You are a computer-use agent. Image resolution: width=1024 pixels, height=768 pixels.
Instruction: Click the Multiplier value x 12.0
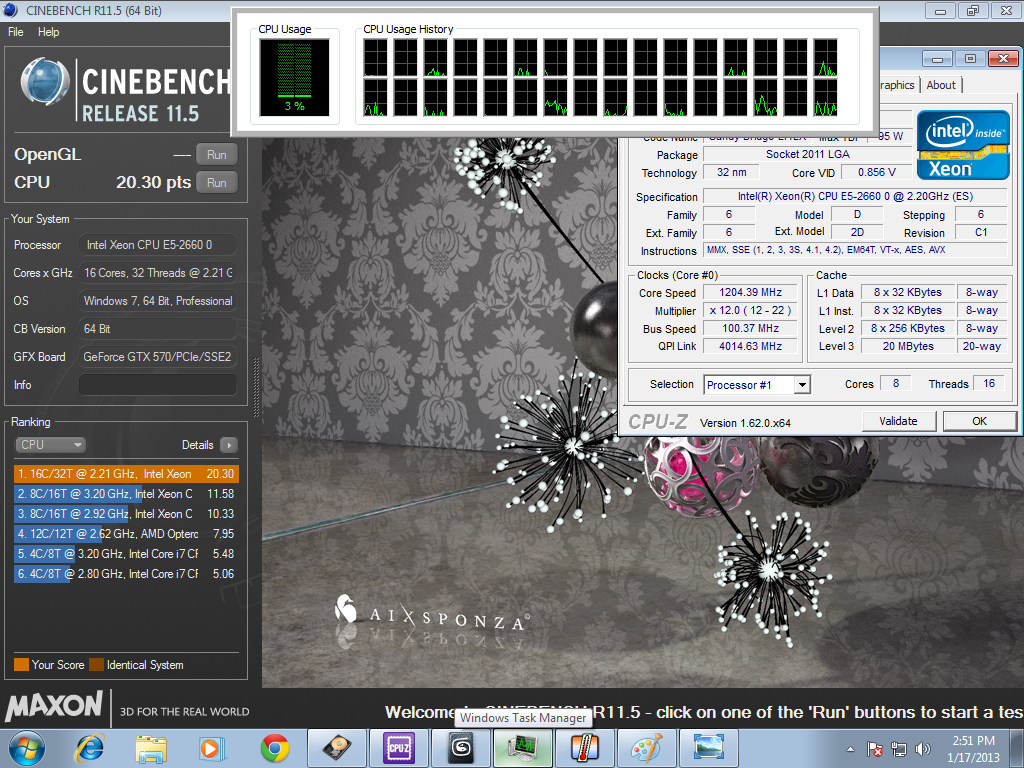(x=750, y=311)
